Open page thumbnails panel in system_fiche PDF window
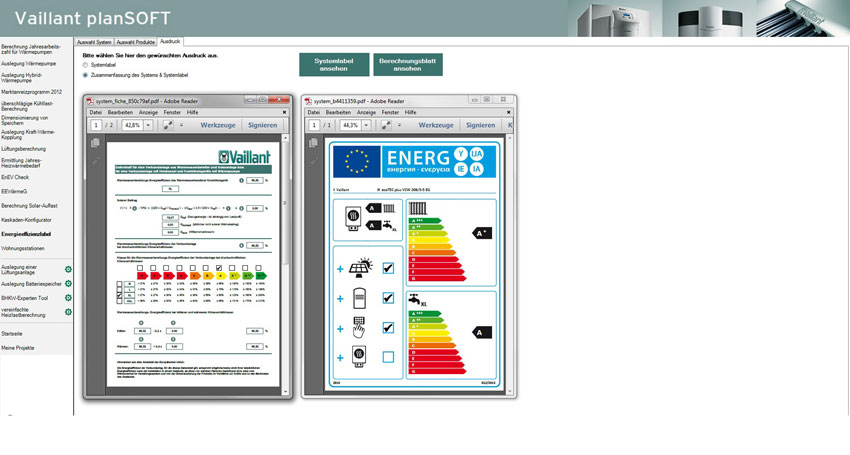This screenshot has width=850, height=455. (x=95, y=143)
